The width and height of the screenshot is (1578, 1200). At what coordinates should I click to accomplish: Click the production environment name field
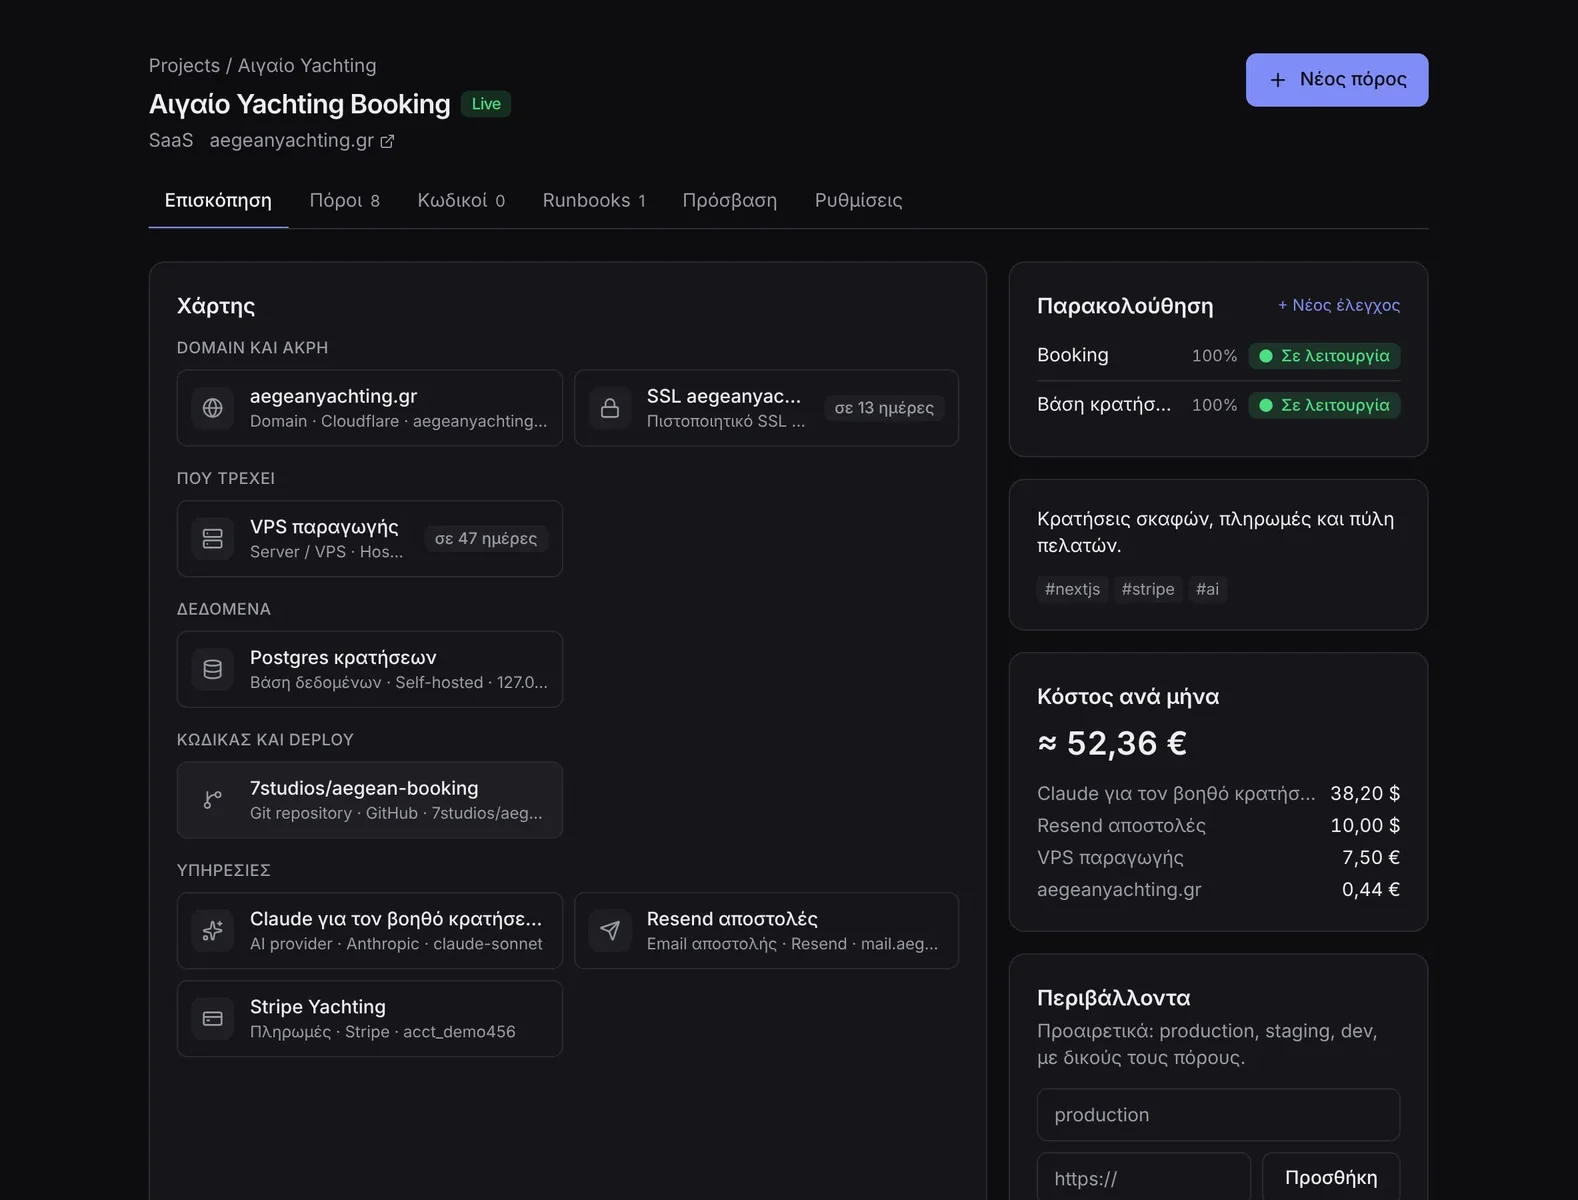tap(1218, 1114)
